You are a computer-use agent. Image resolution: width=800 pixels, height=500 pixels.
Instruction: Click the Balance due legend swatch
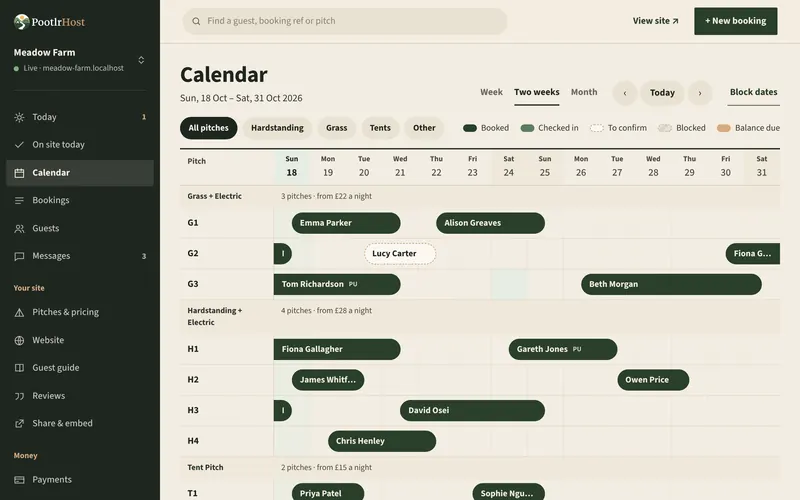pos(723,128)
